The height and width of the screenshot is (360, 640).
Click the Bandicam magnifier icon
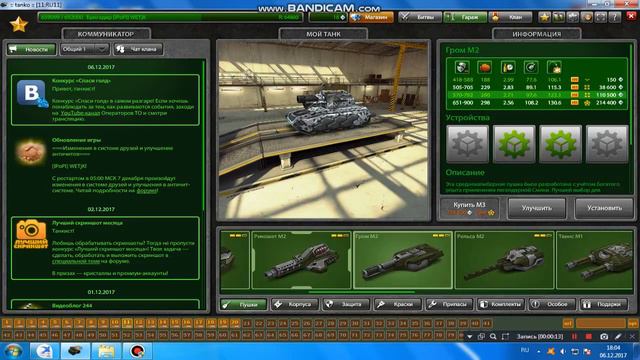pos(493,337)
